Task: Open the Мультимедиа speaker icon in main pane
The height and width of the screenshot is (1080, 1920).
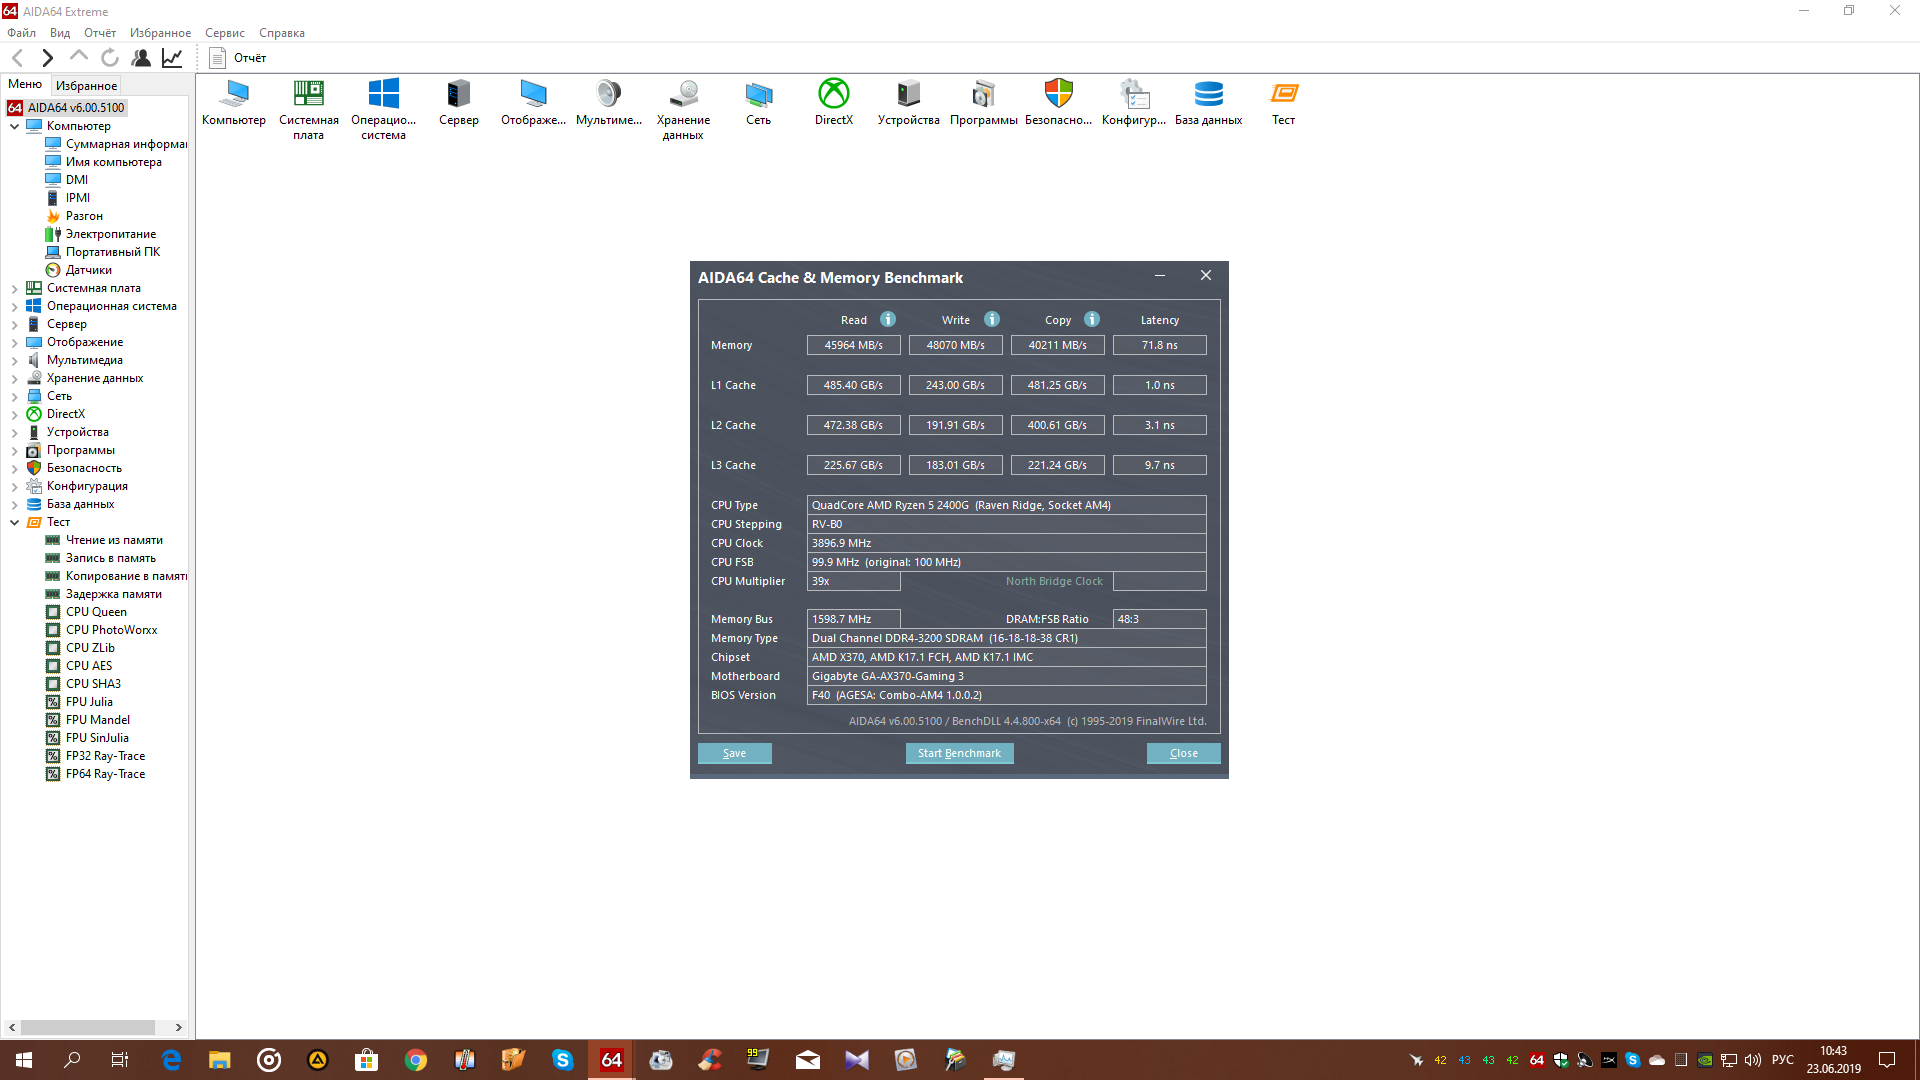Action: 608,102
